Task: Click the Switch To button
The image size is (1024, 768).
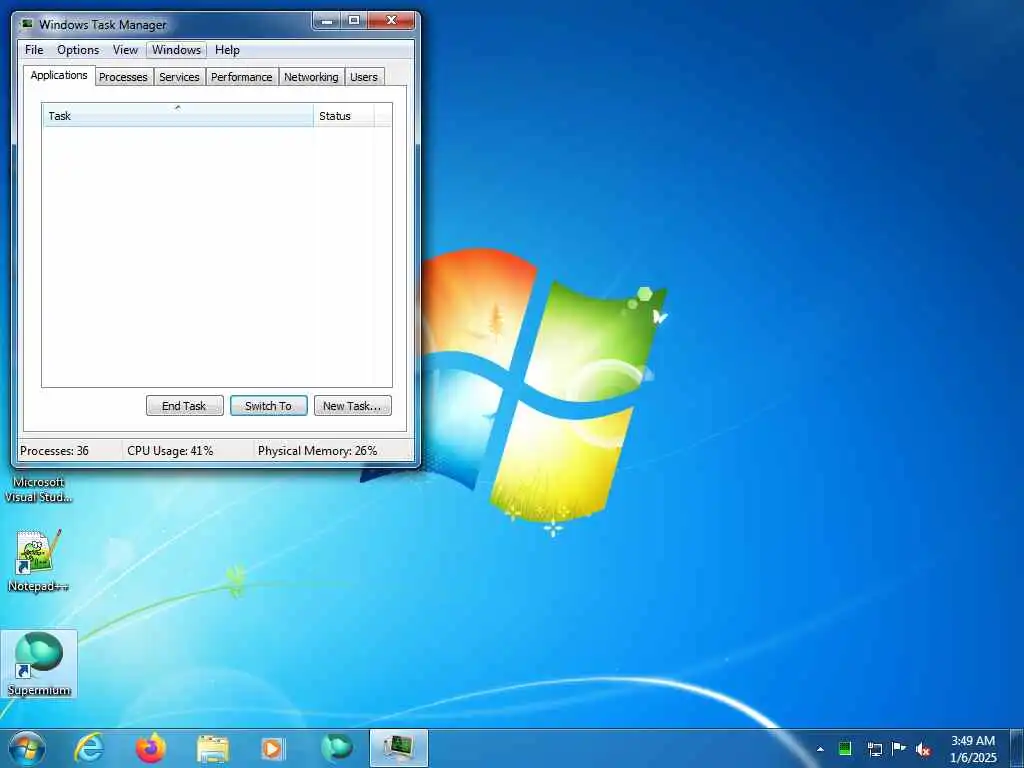Action: [268, 406]
